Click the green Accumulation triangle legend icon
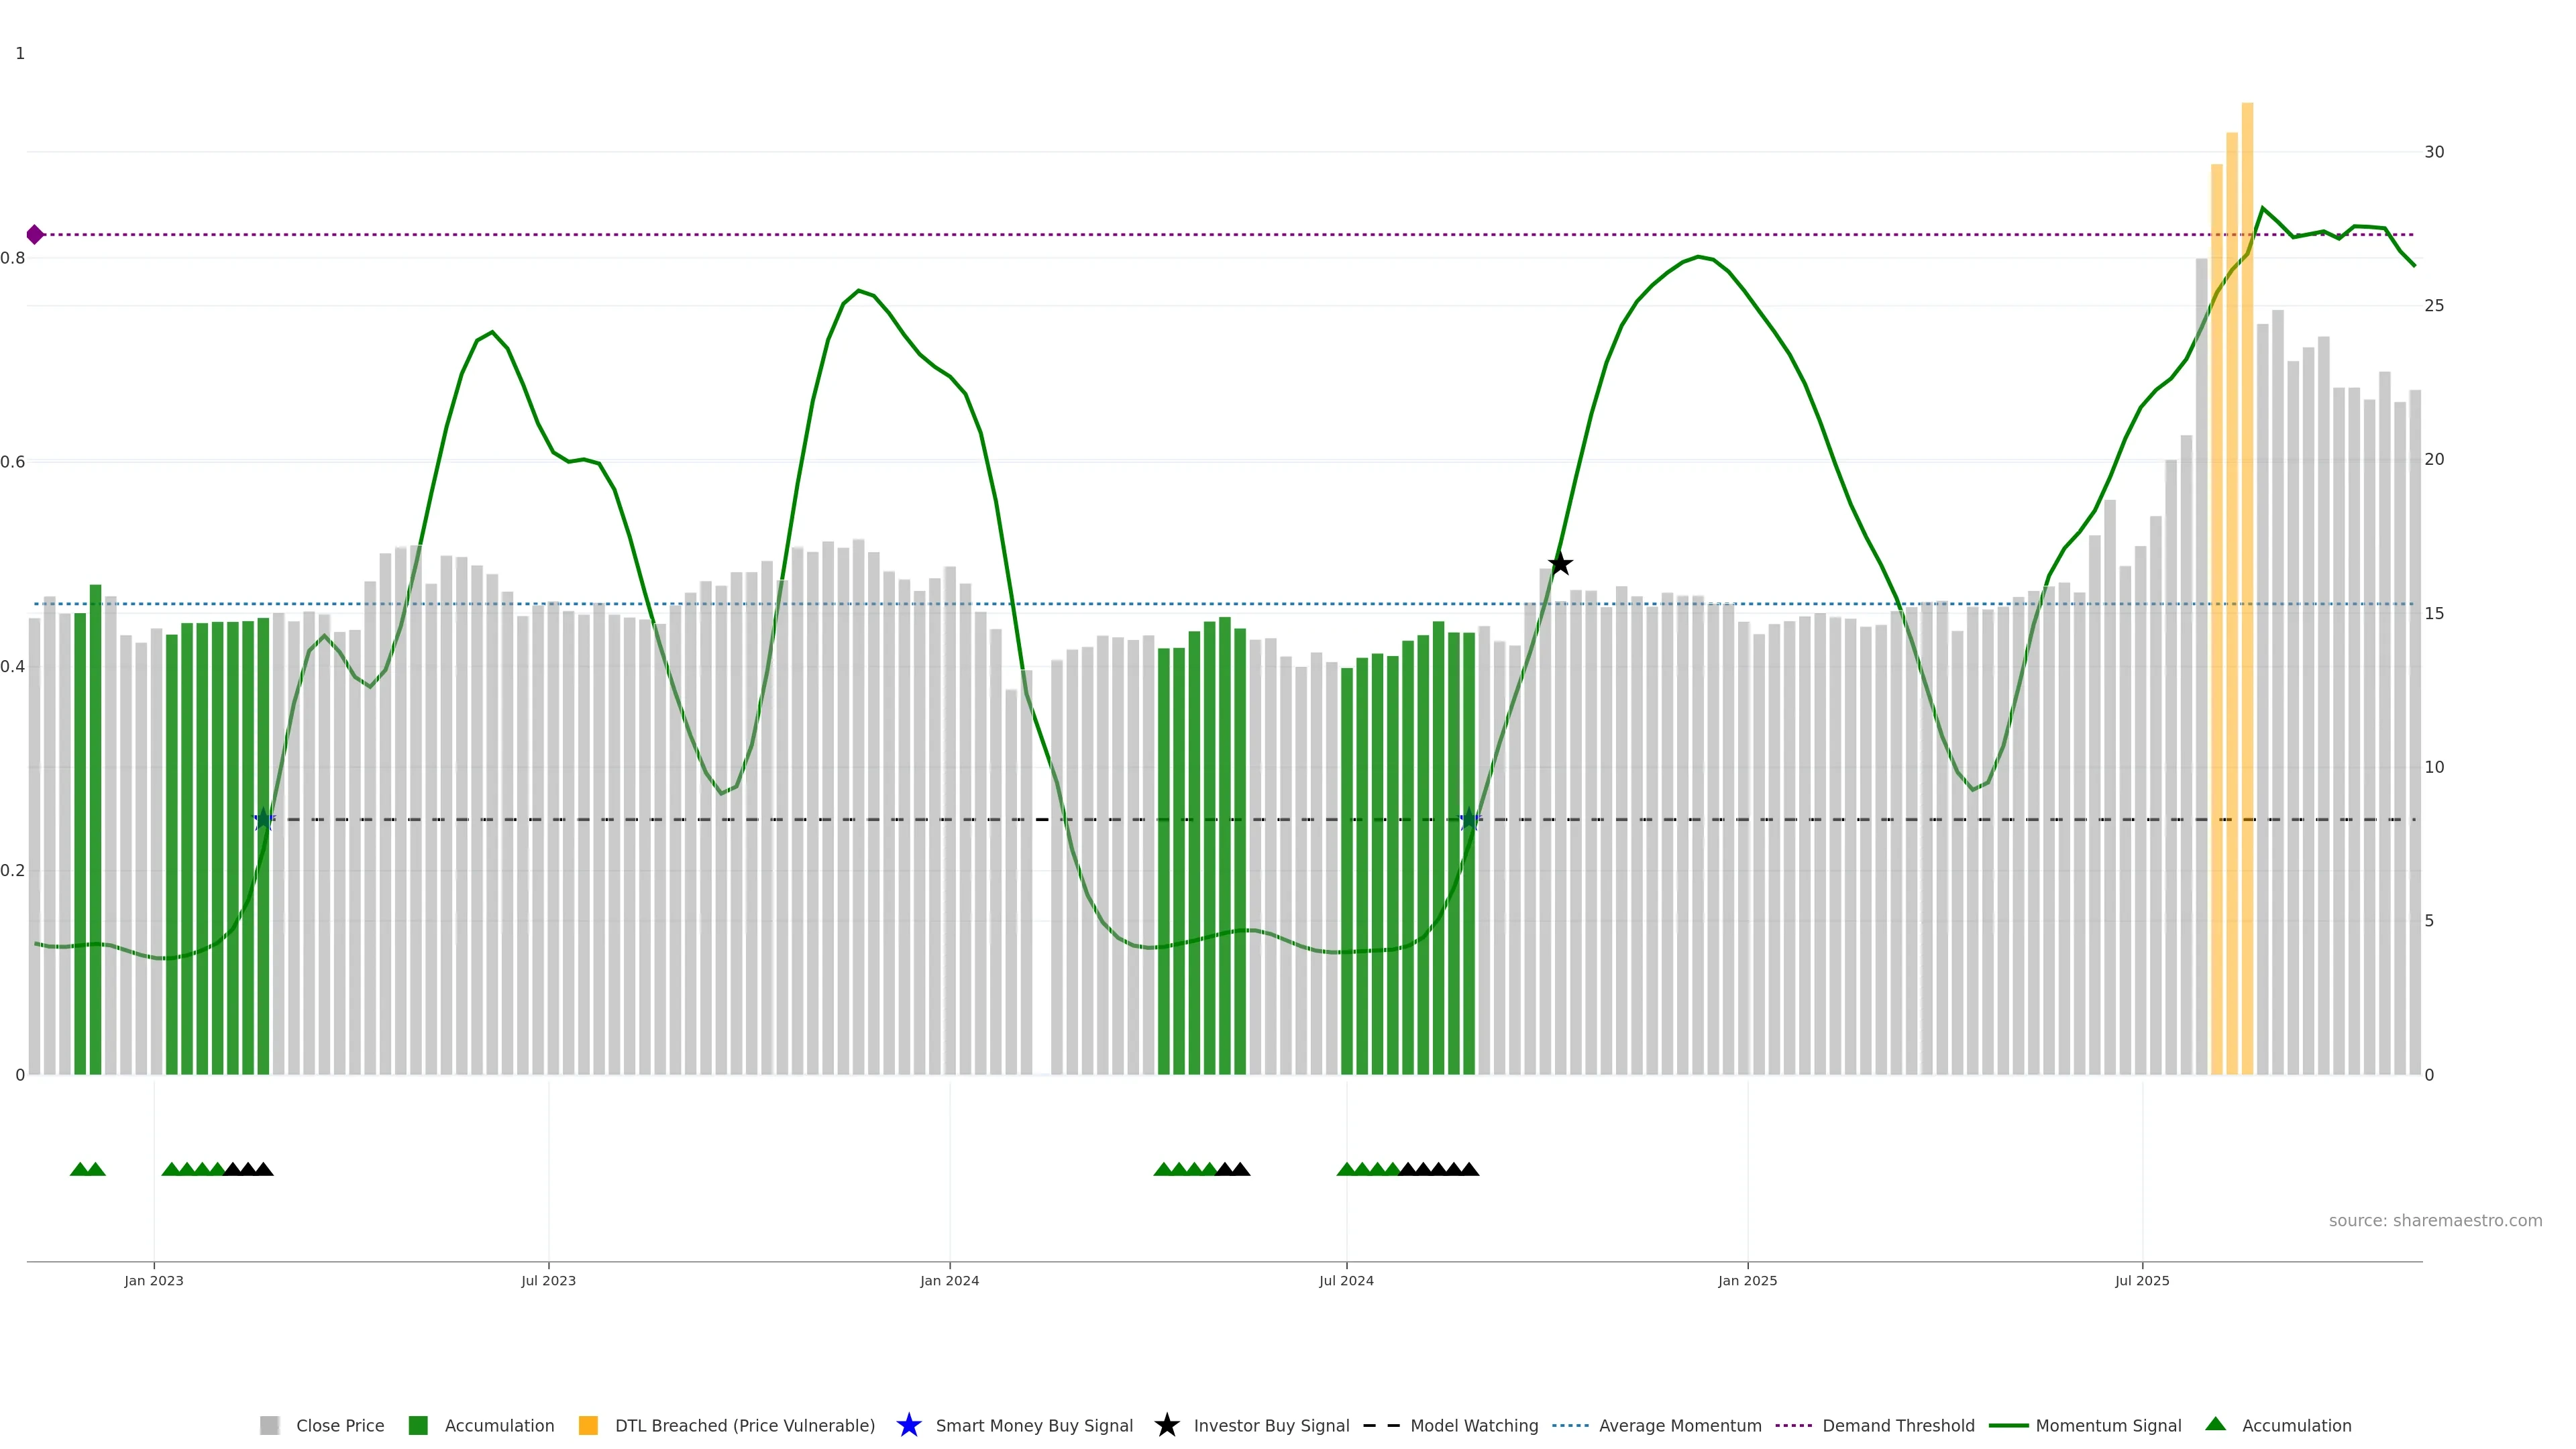 [2215, 1424]
